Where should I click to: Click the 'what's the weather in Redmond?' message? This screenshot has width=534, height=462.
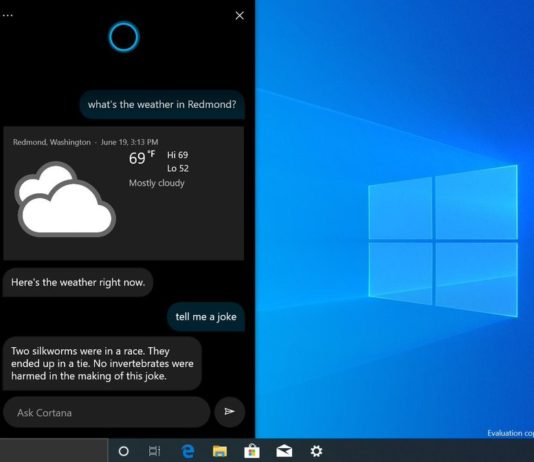point(162,105)
